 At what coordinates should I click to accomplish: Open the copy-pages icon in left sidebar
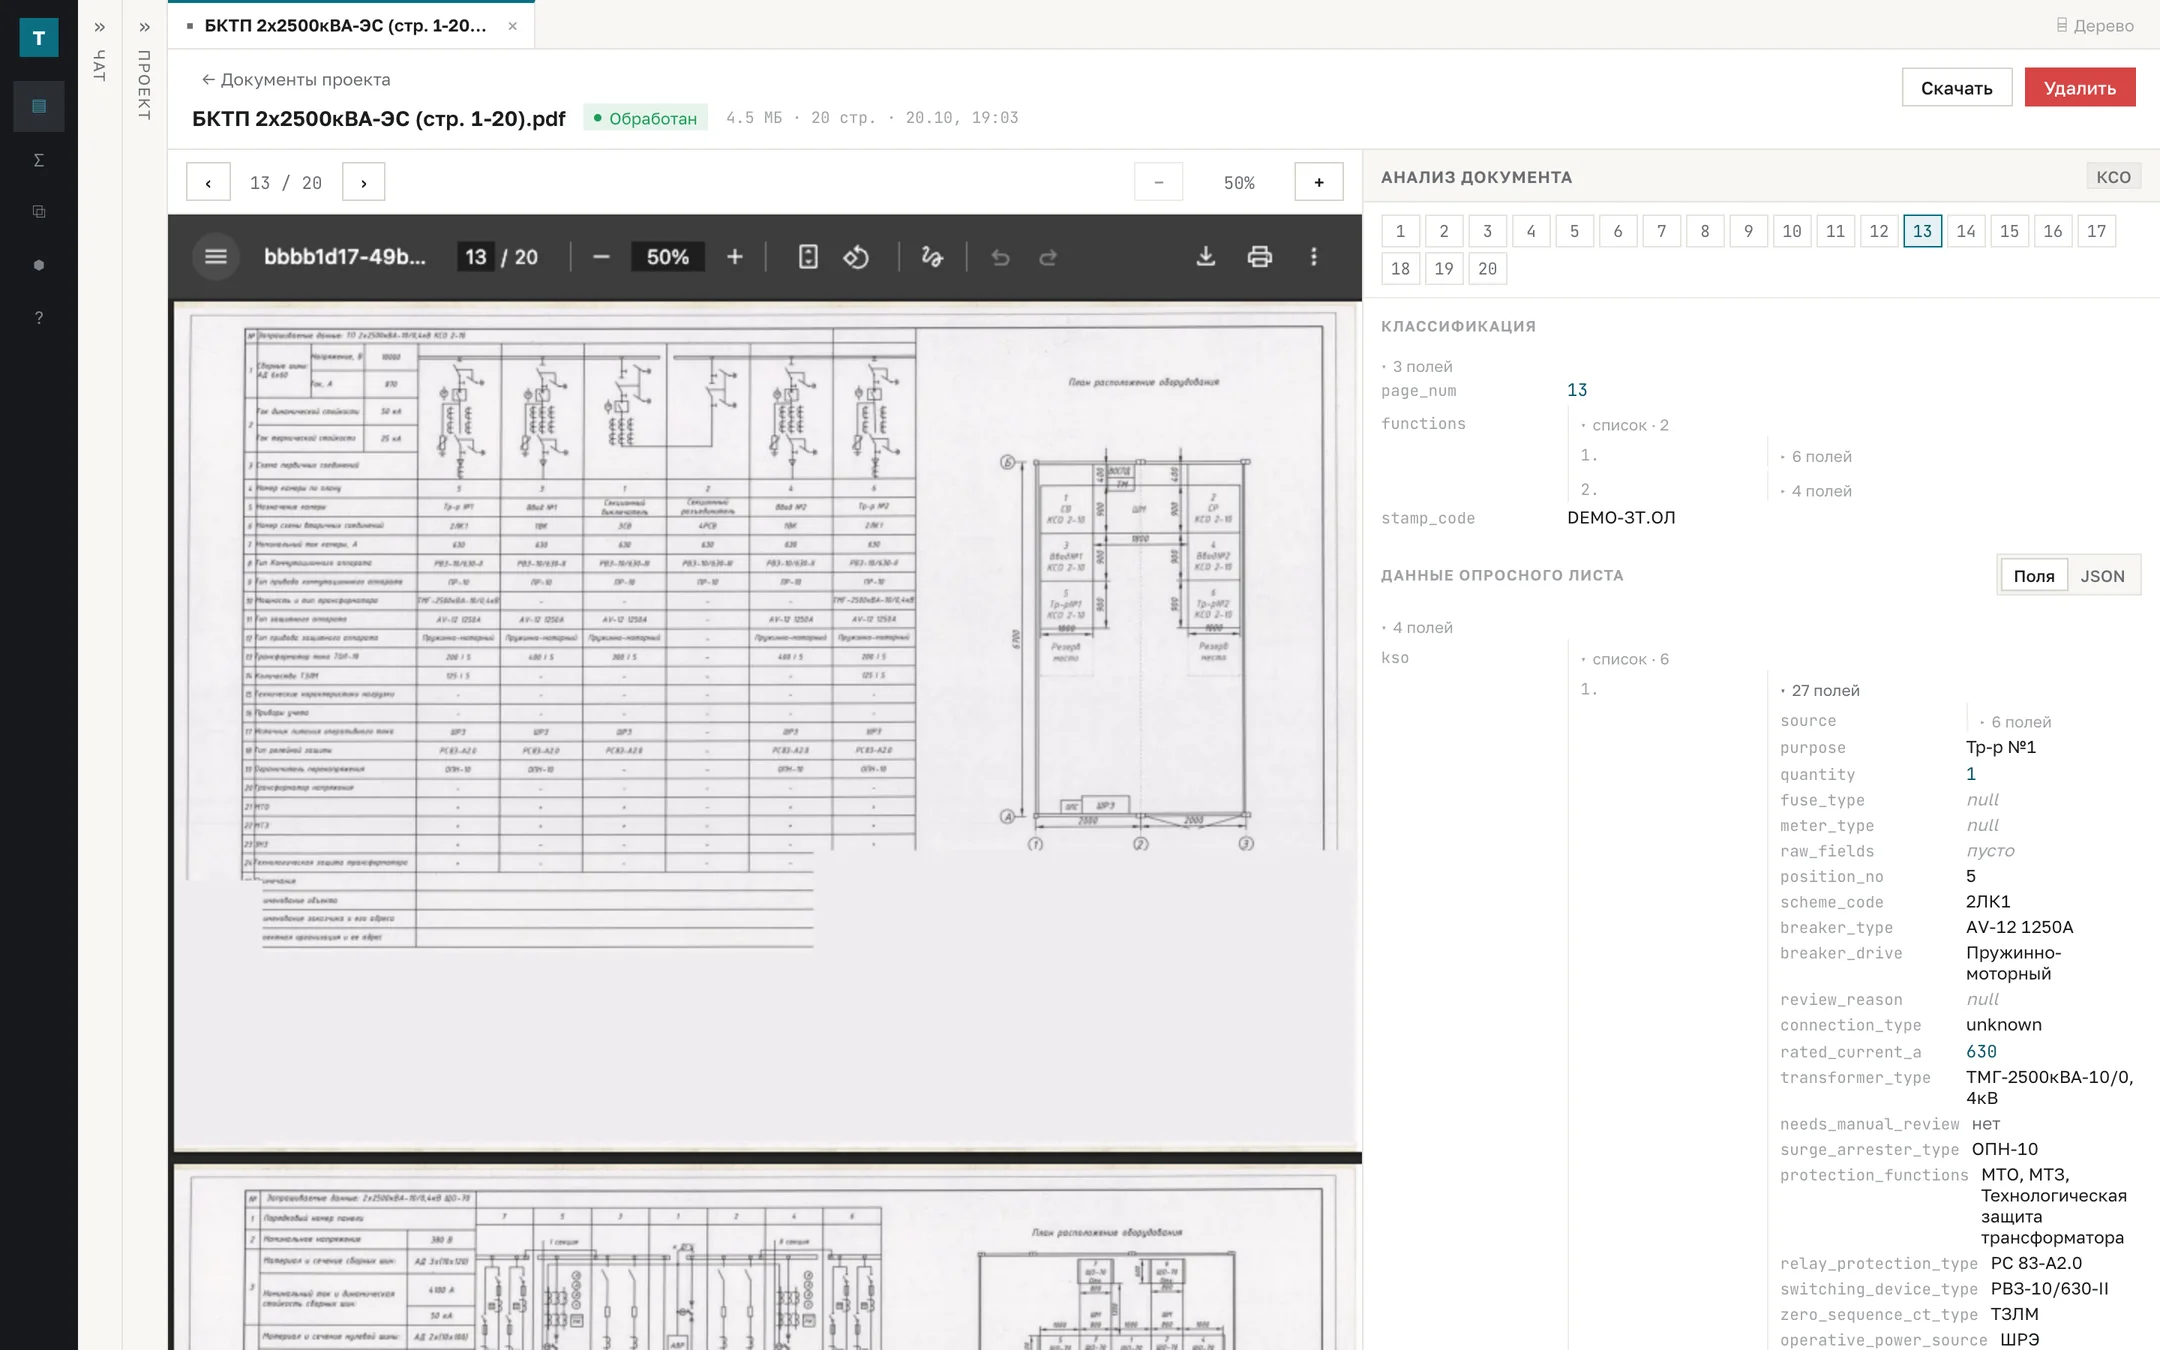39,212
